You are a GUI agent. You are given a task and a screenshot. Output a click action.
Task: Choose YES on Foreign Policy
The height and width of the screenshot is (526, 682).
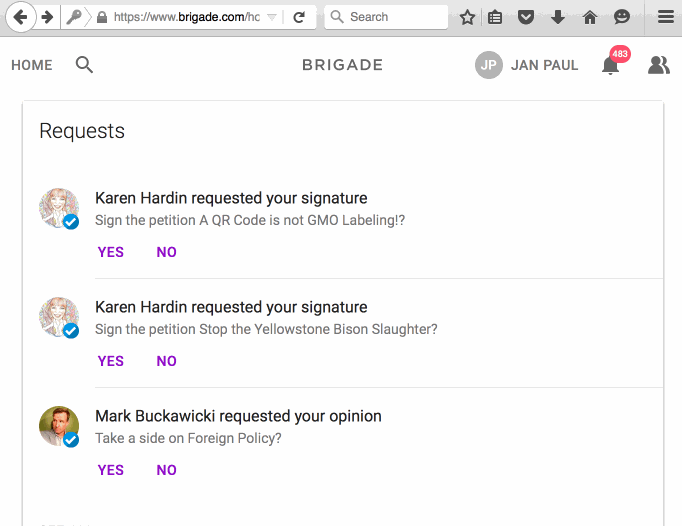pyautogui.click(x=111, y=470)
